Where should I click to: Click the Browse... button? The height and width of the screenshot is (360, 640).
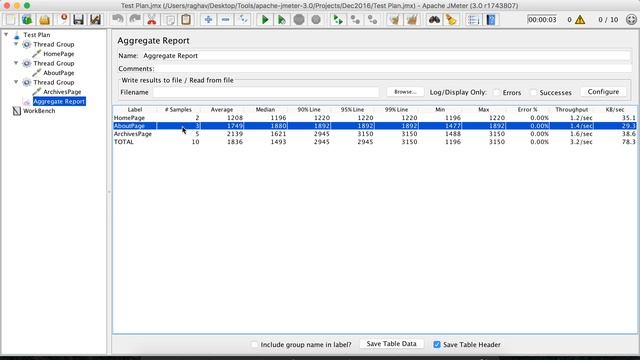405,92
